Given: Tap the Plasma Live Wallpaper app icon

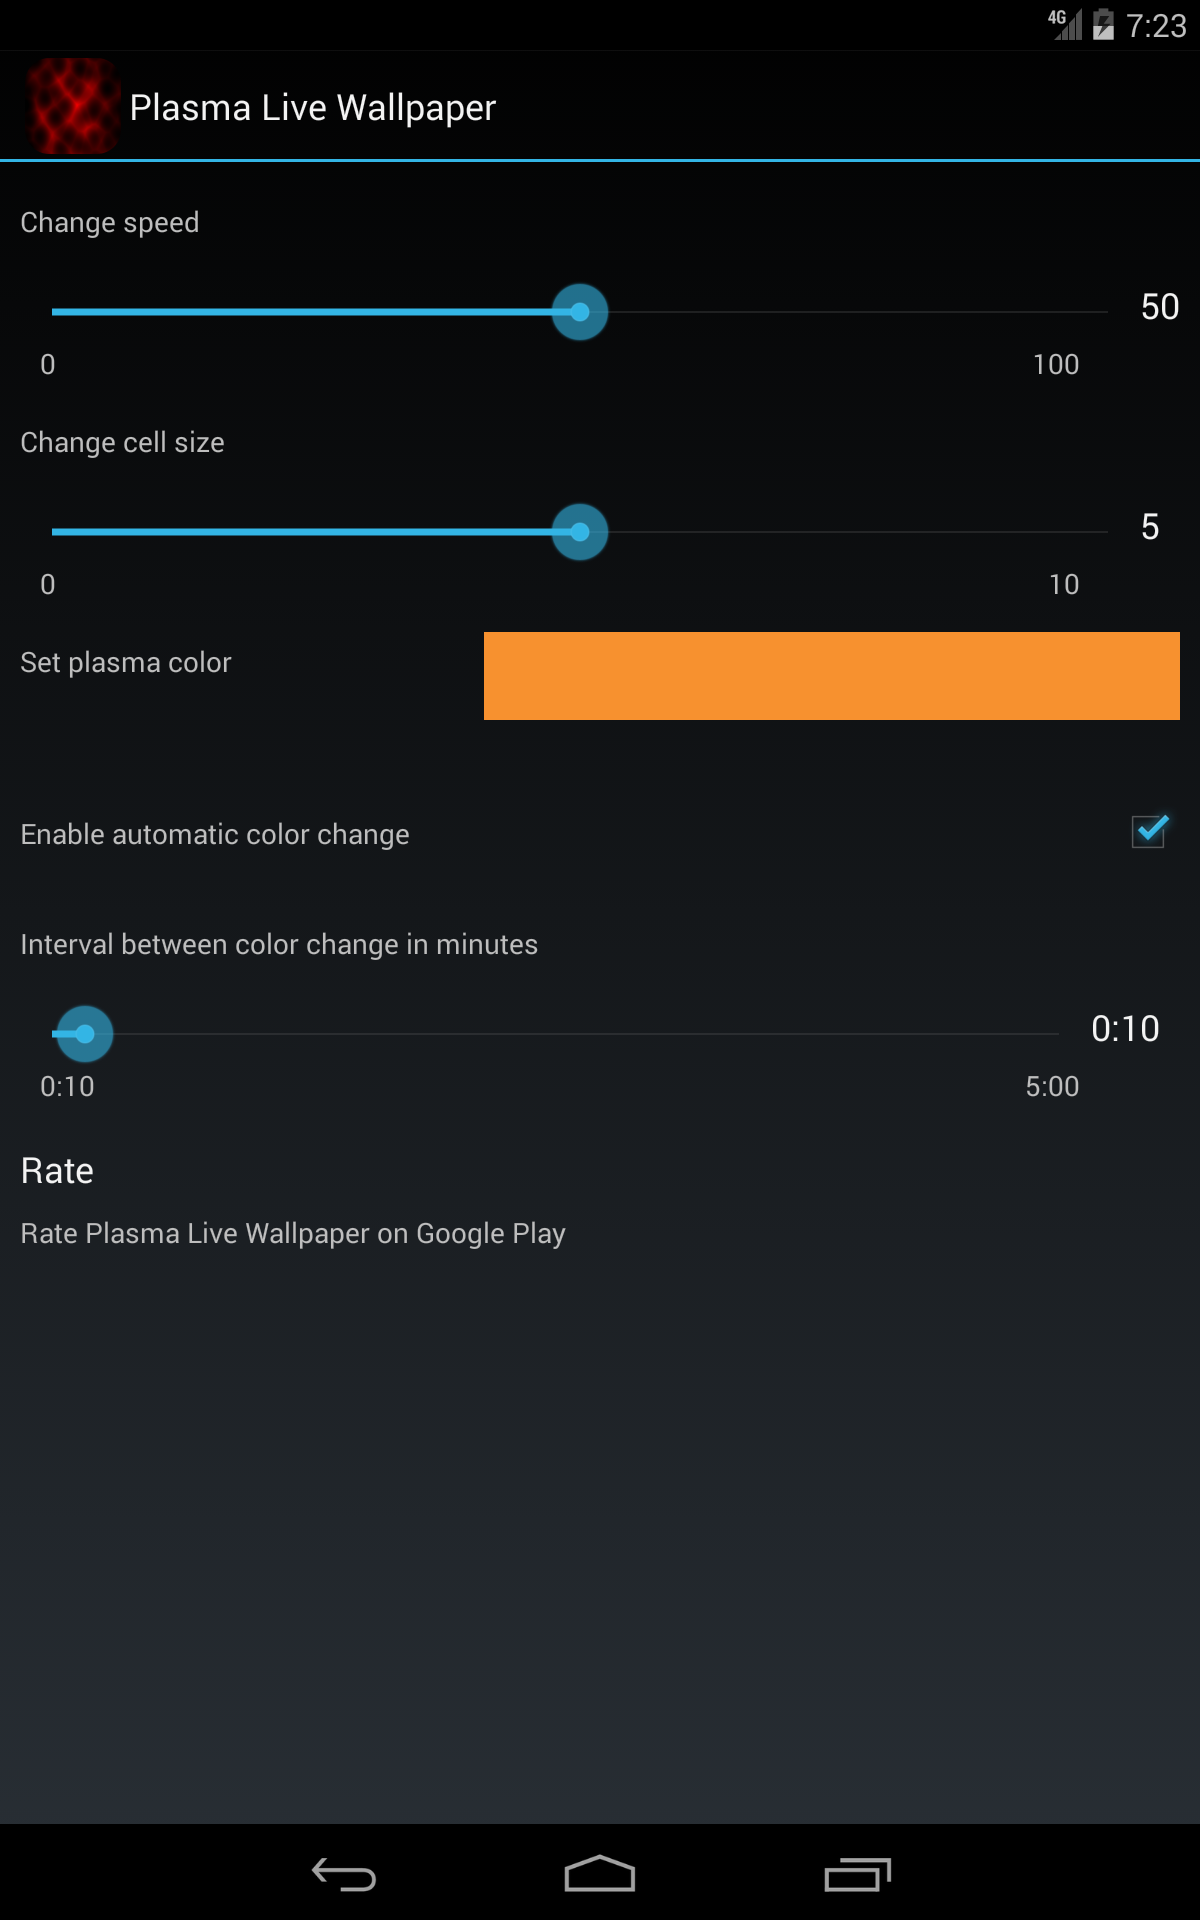Looking at the screenshot, I should 73,106.
